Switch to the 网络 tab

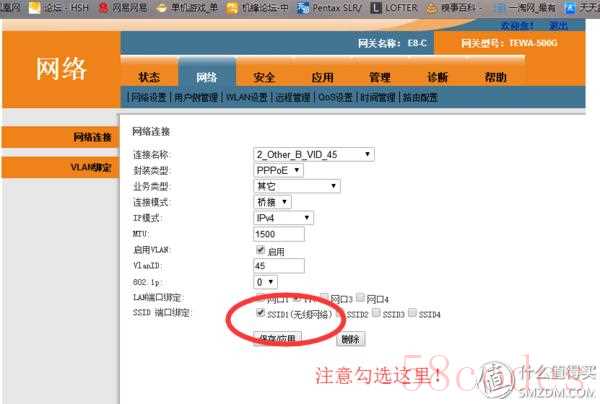207,77
